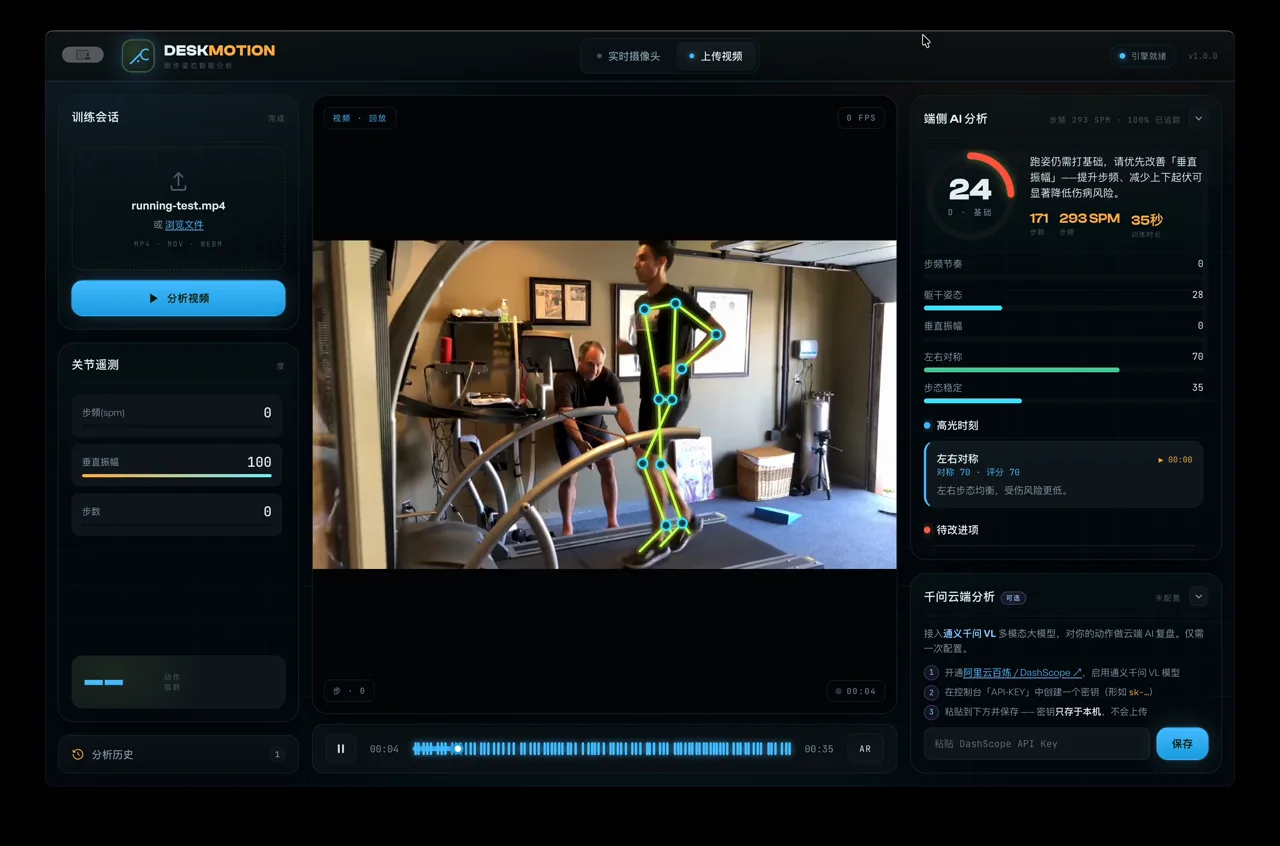Click the orange 00:00 play marker on 左右对称 highlight

pos(1175,460)
